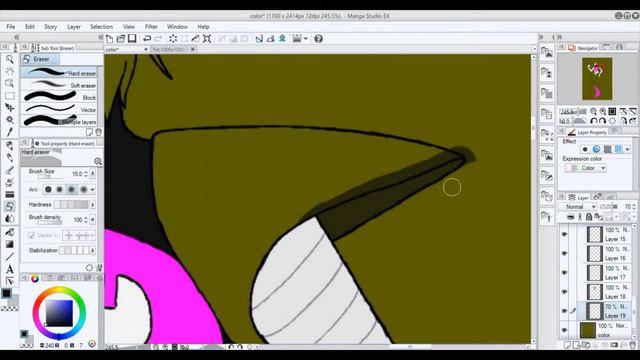Collapse the left palette dock chevrons
Screen dimensions: 640x360
pos(17,37)
